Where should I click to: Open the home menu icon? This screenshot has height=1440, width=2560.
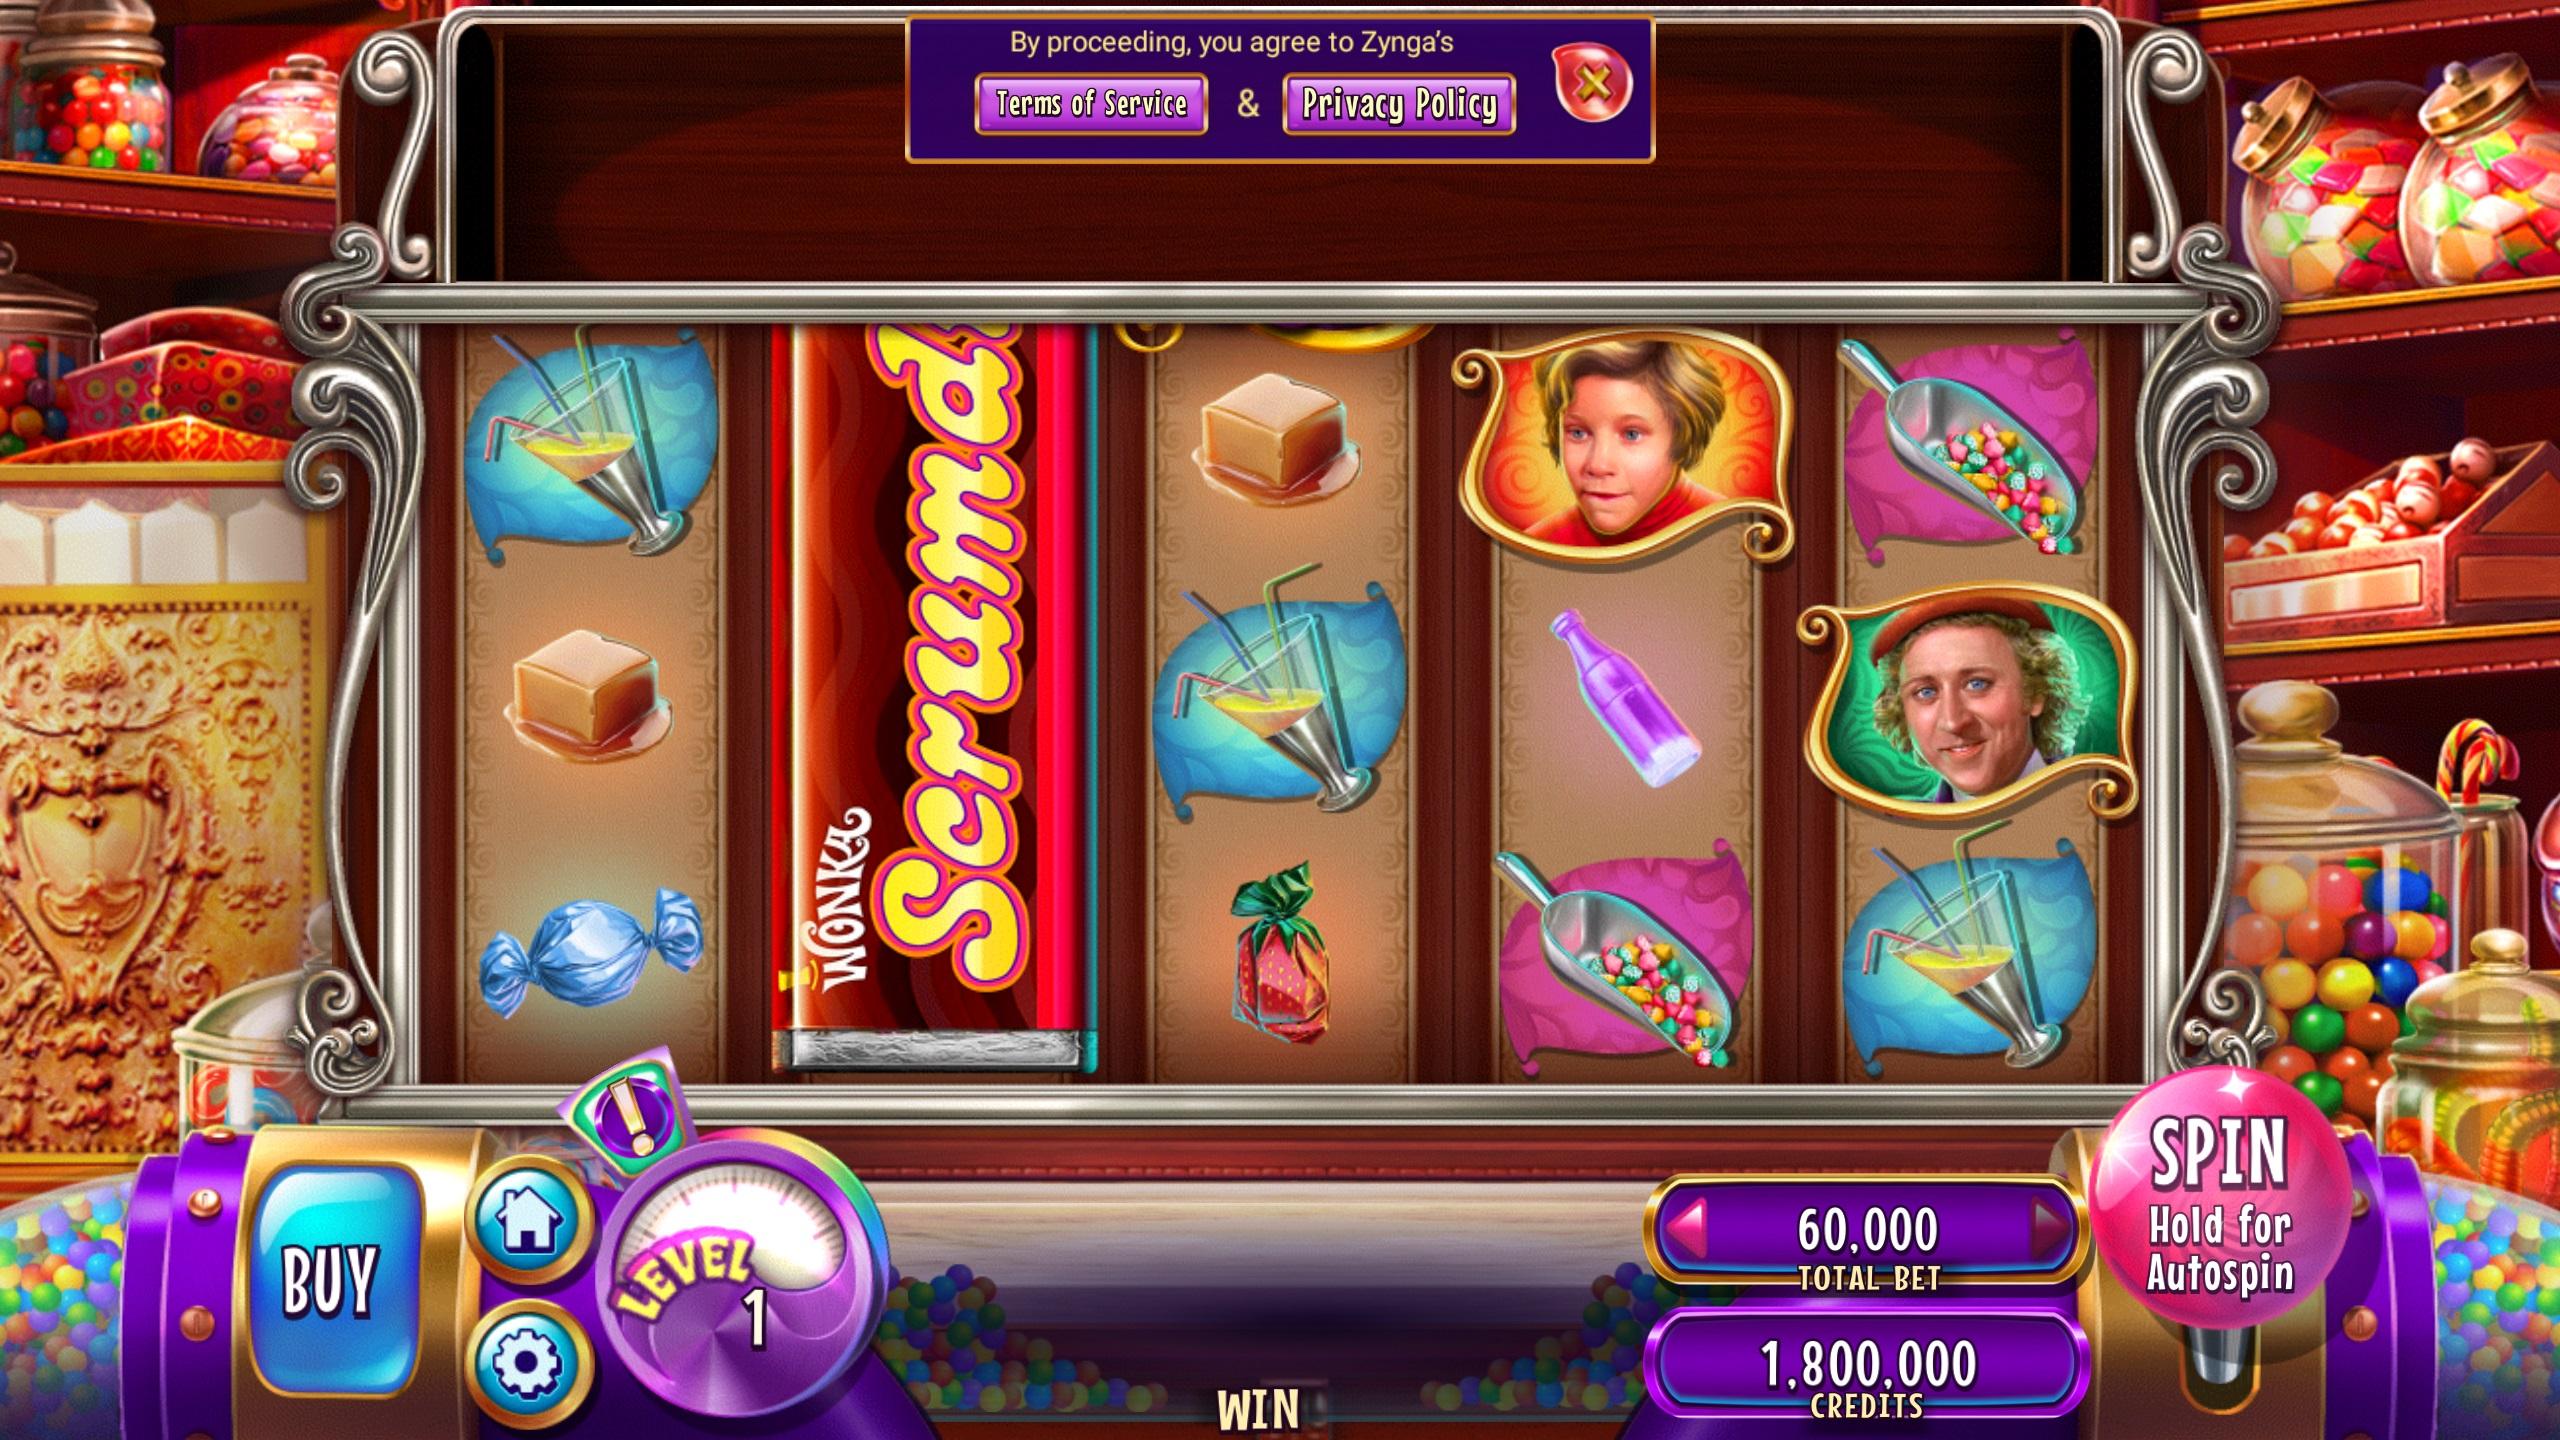[x=527, y=1220]
